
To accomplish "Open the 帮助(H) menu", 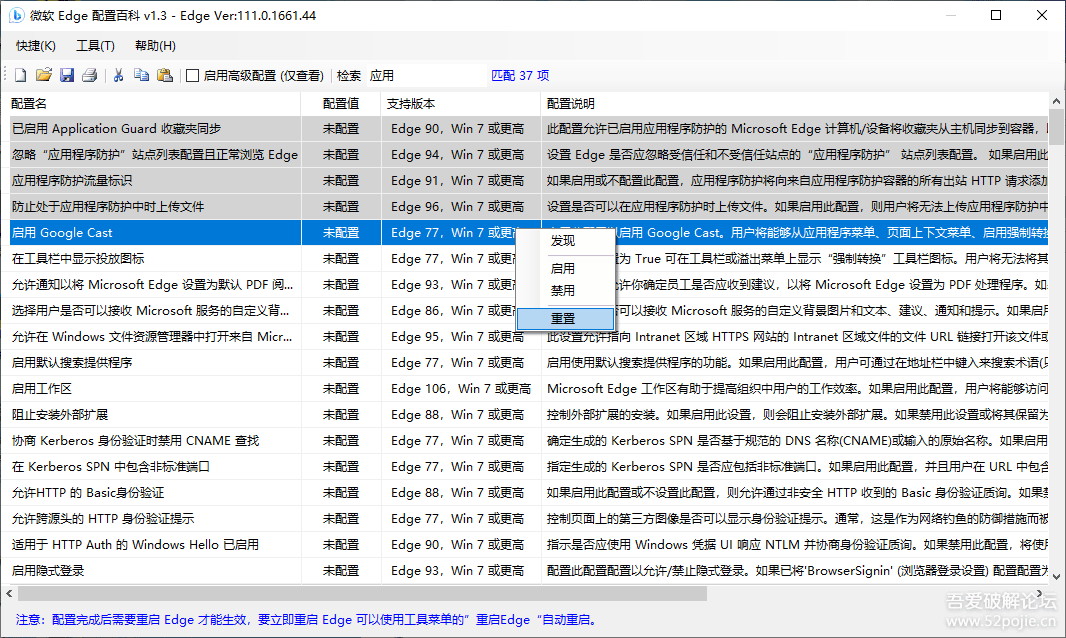I will point(155,46).
